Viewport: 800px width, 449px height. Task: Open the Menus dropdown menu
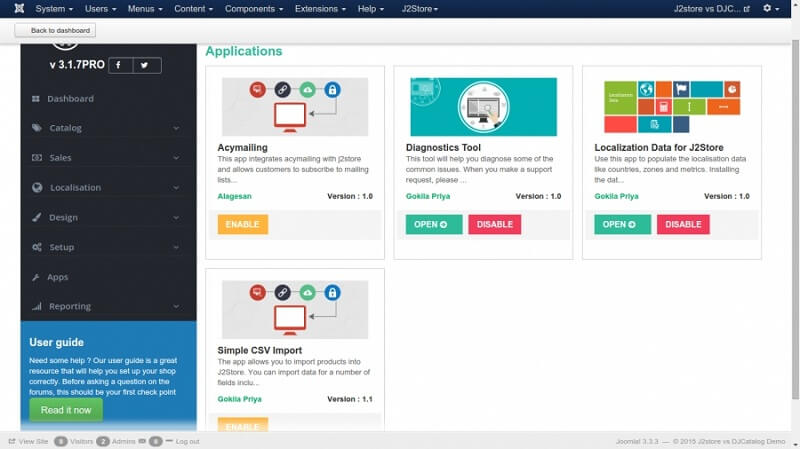coord(145,9)
